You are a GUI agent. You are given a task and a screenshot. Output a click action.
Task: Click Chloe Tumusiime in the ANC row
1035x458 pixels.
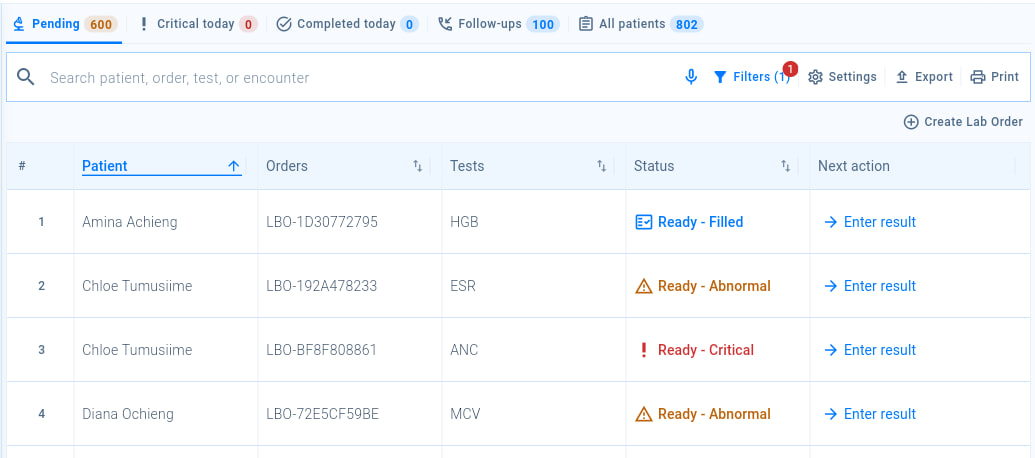point(137,350)
